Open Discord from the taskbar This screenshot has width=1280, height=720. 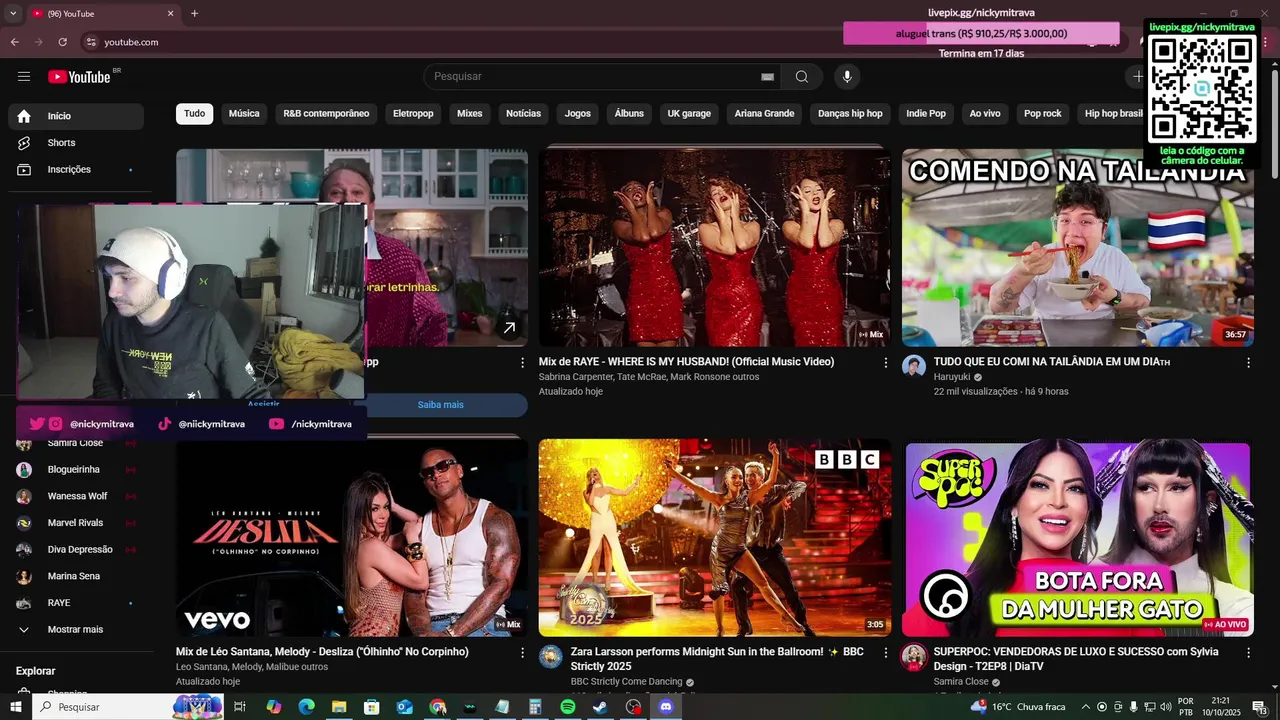[666, 707]
